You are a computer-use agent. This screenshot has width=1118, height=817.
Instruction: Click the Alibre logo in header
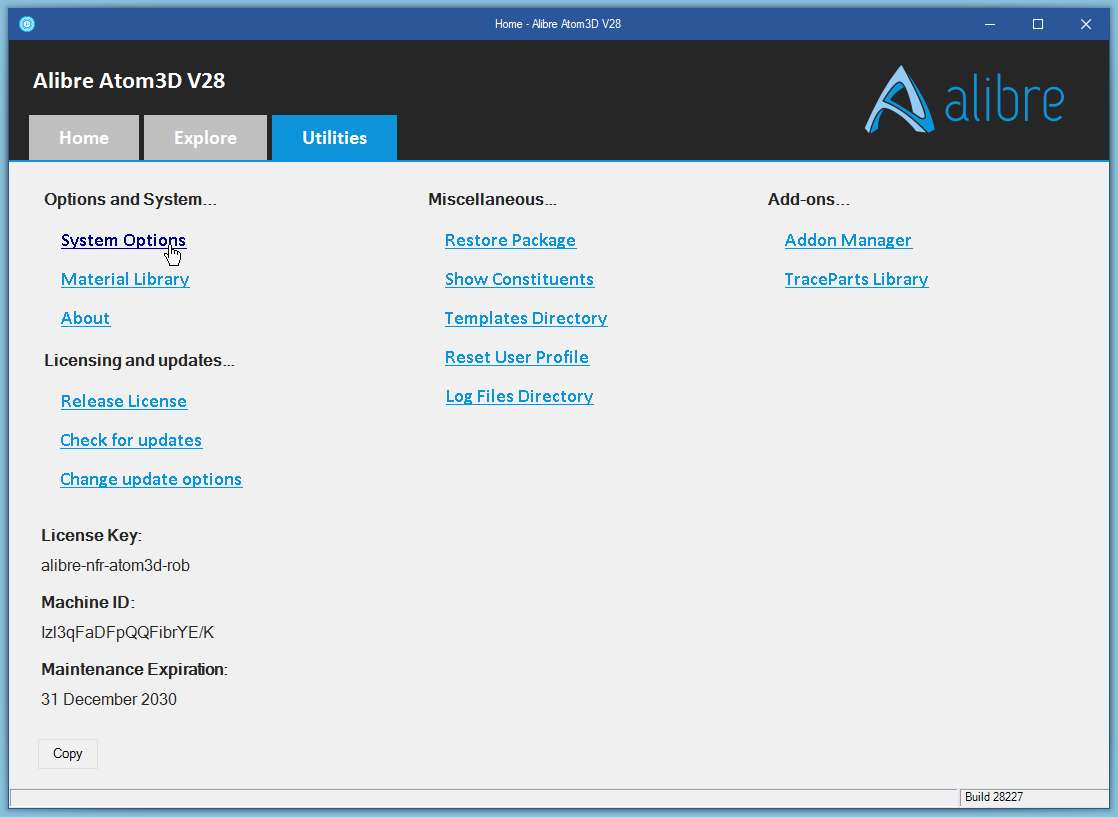coord(964,100)
